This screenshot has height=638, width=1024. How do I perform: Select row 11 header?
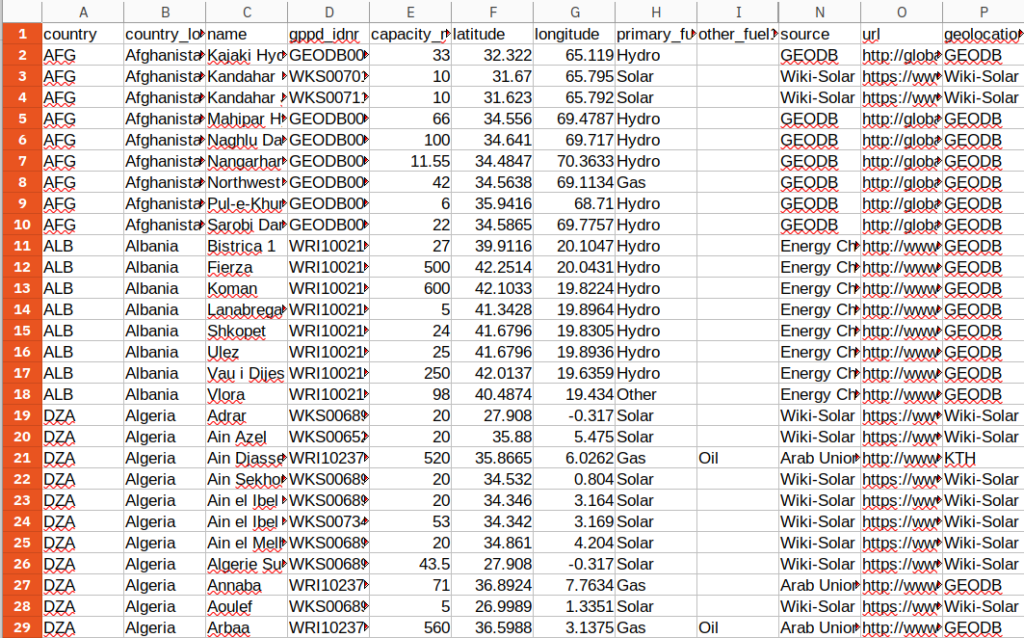tap(22, 246)
